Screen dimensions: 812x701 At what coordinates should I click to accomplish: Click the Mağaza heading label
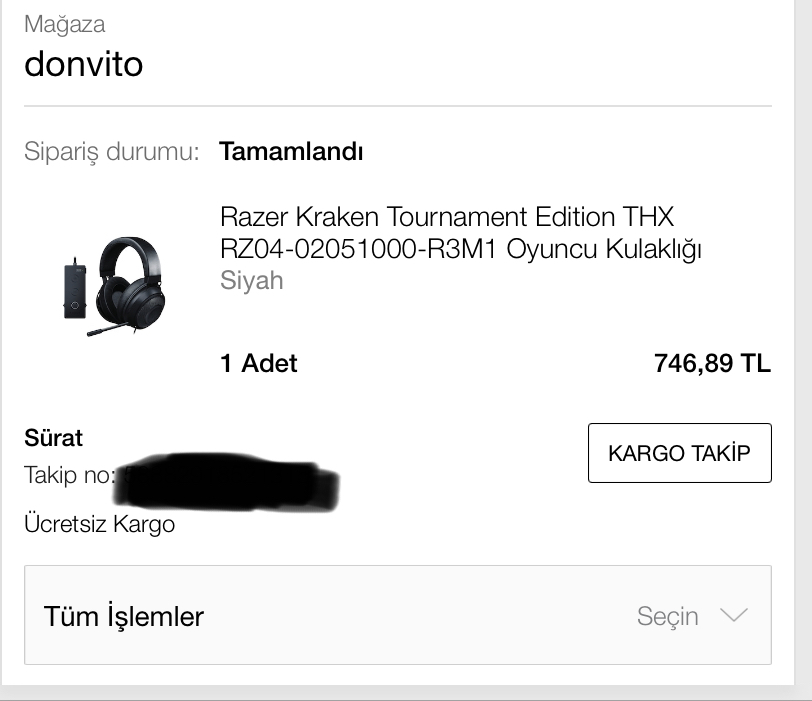[x=65, y=24]
